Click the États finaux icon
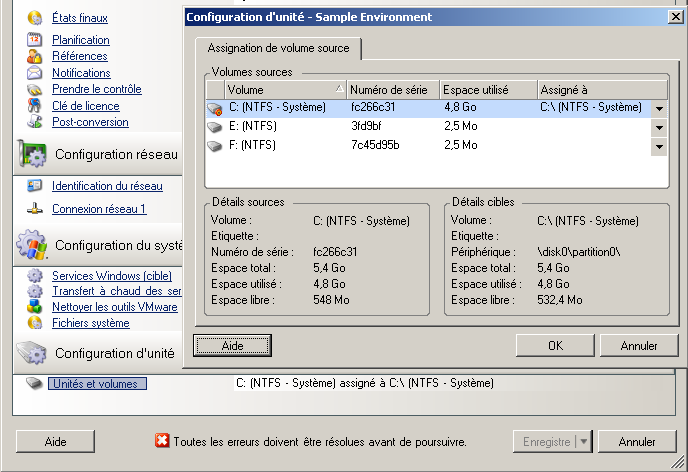This screenshot has width=688, height=472. point(35,18)
